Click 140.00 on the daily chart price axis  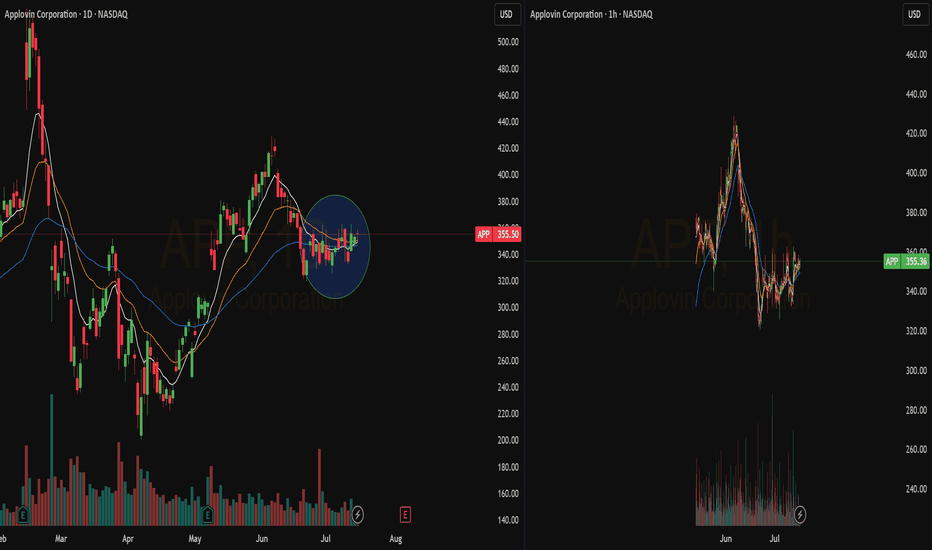508,520
